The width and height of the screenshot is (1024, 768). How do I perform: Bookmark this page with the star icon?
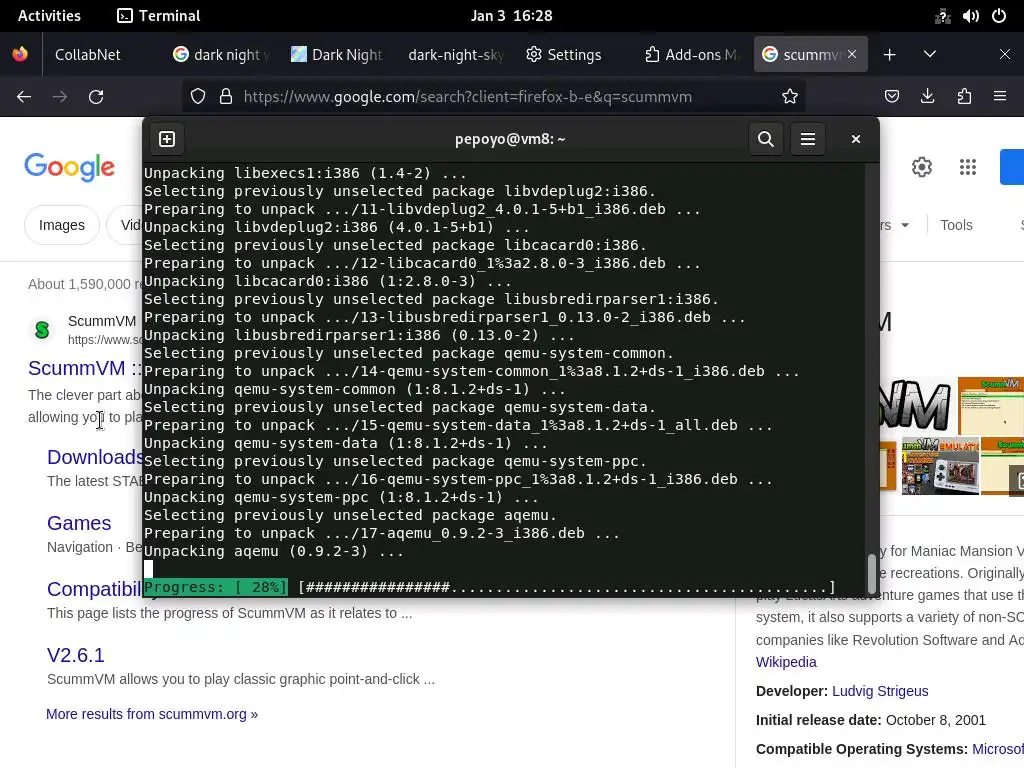790,97
